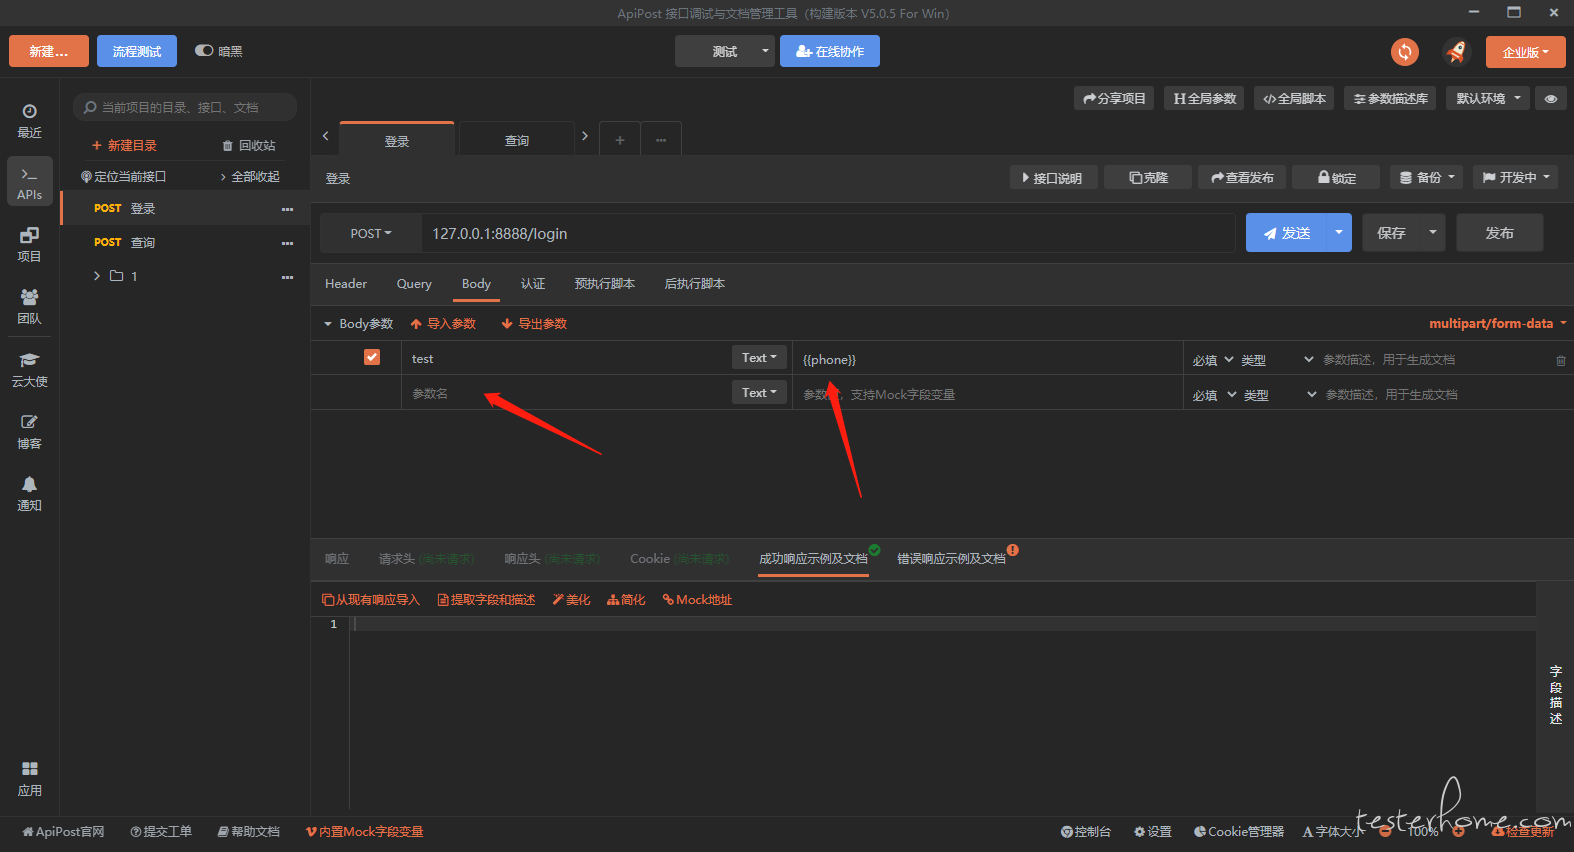Image resolution: width=1574 pixels, height=852 pixels.
Task: Open the 备份 backup dropdown
Action: [1427, 177]
